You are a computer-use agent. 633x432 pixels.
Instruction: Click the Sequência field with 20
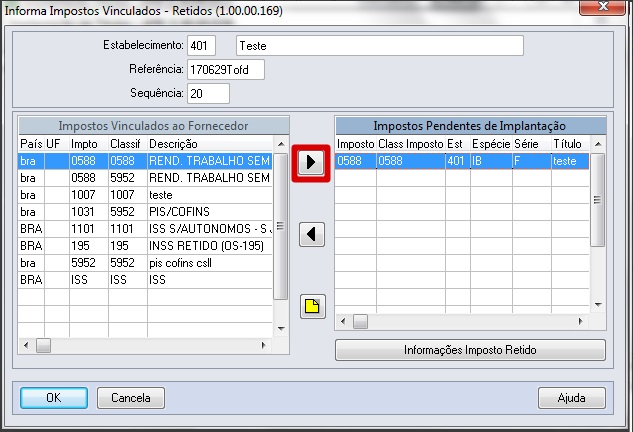tap(208, 93)
